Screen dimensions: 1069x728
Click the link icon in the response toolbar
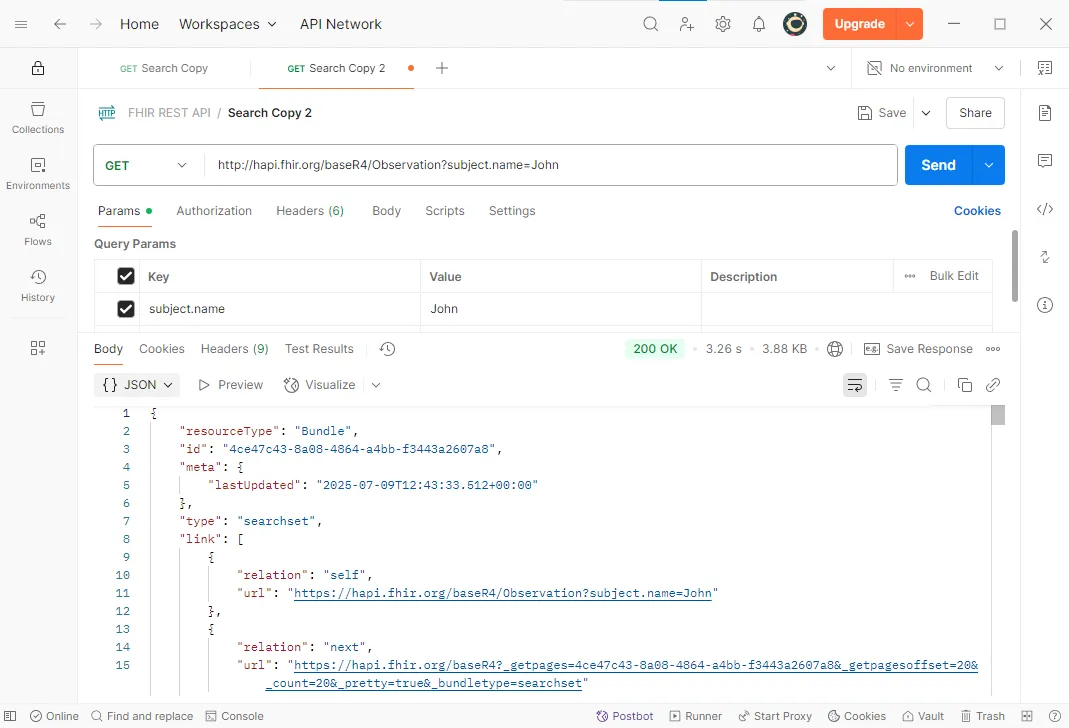(993, 385)
